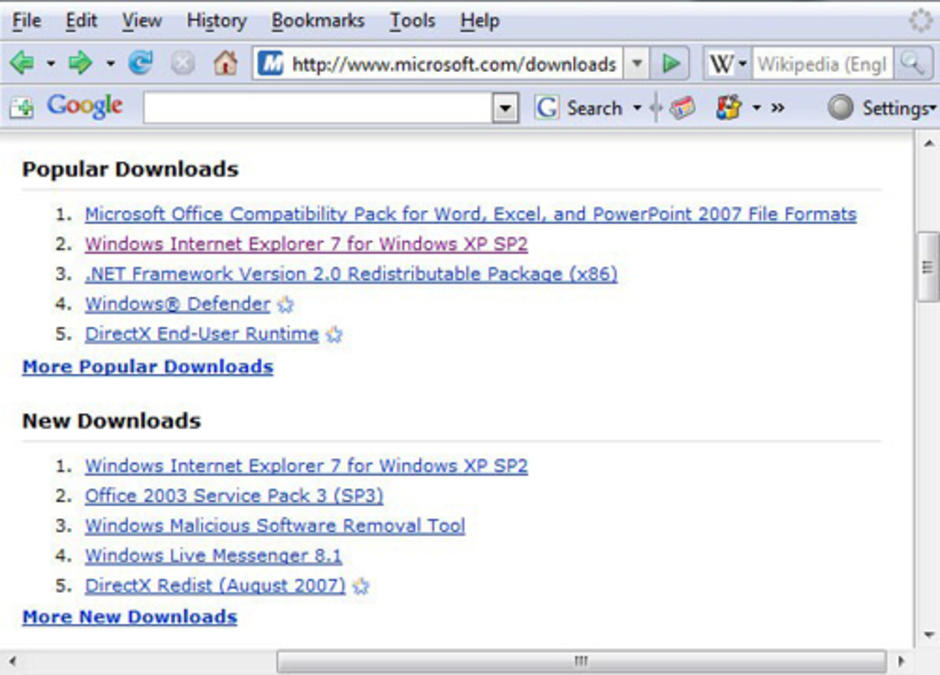
Task: Open the Google Search options dropdown arrow
Action: click(x=637, y=108)
